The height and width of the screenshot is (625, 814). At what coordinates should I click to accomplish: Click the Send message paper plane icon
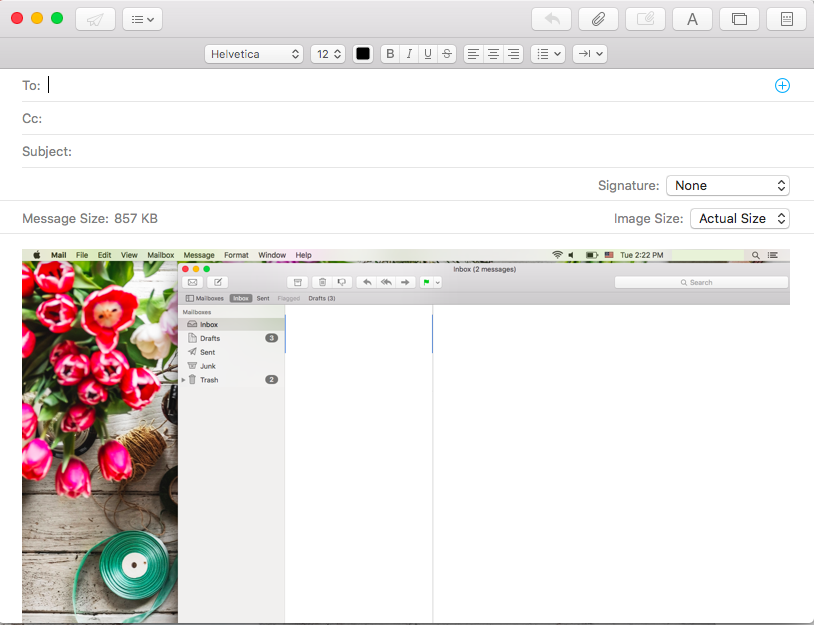[95, 19]
